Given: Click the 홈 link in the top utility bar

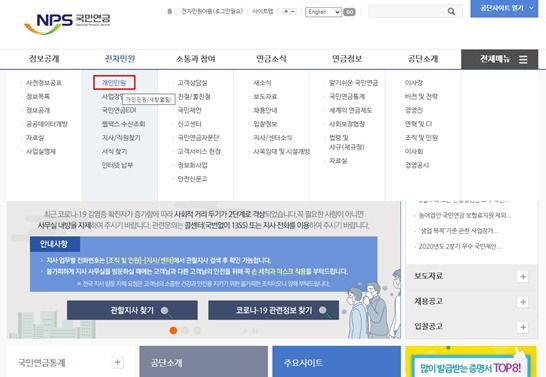Looking at the screenshot, I should pyautogui.click(x=170, y=11).
